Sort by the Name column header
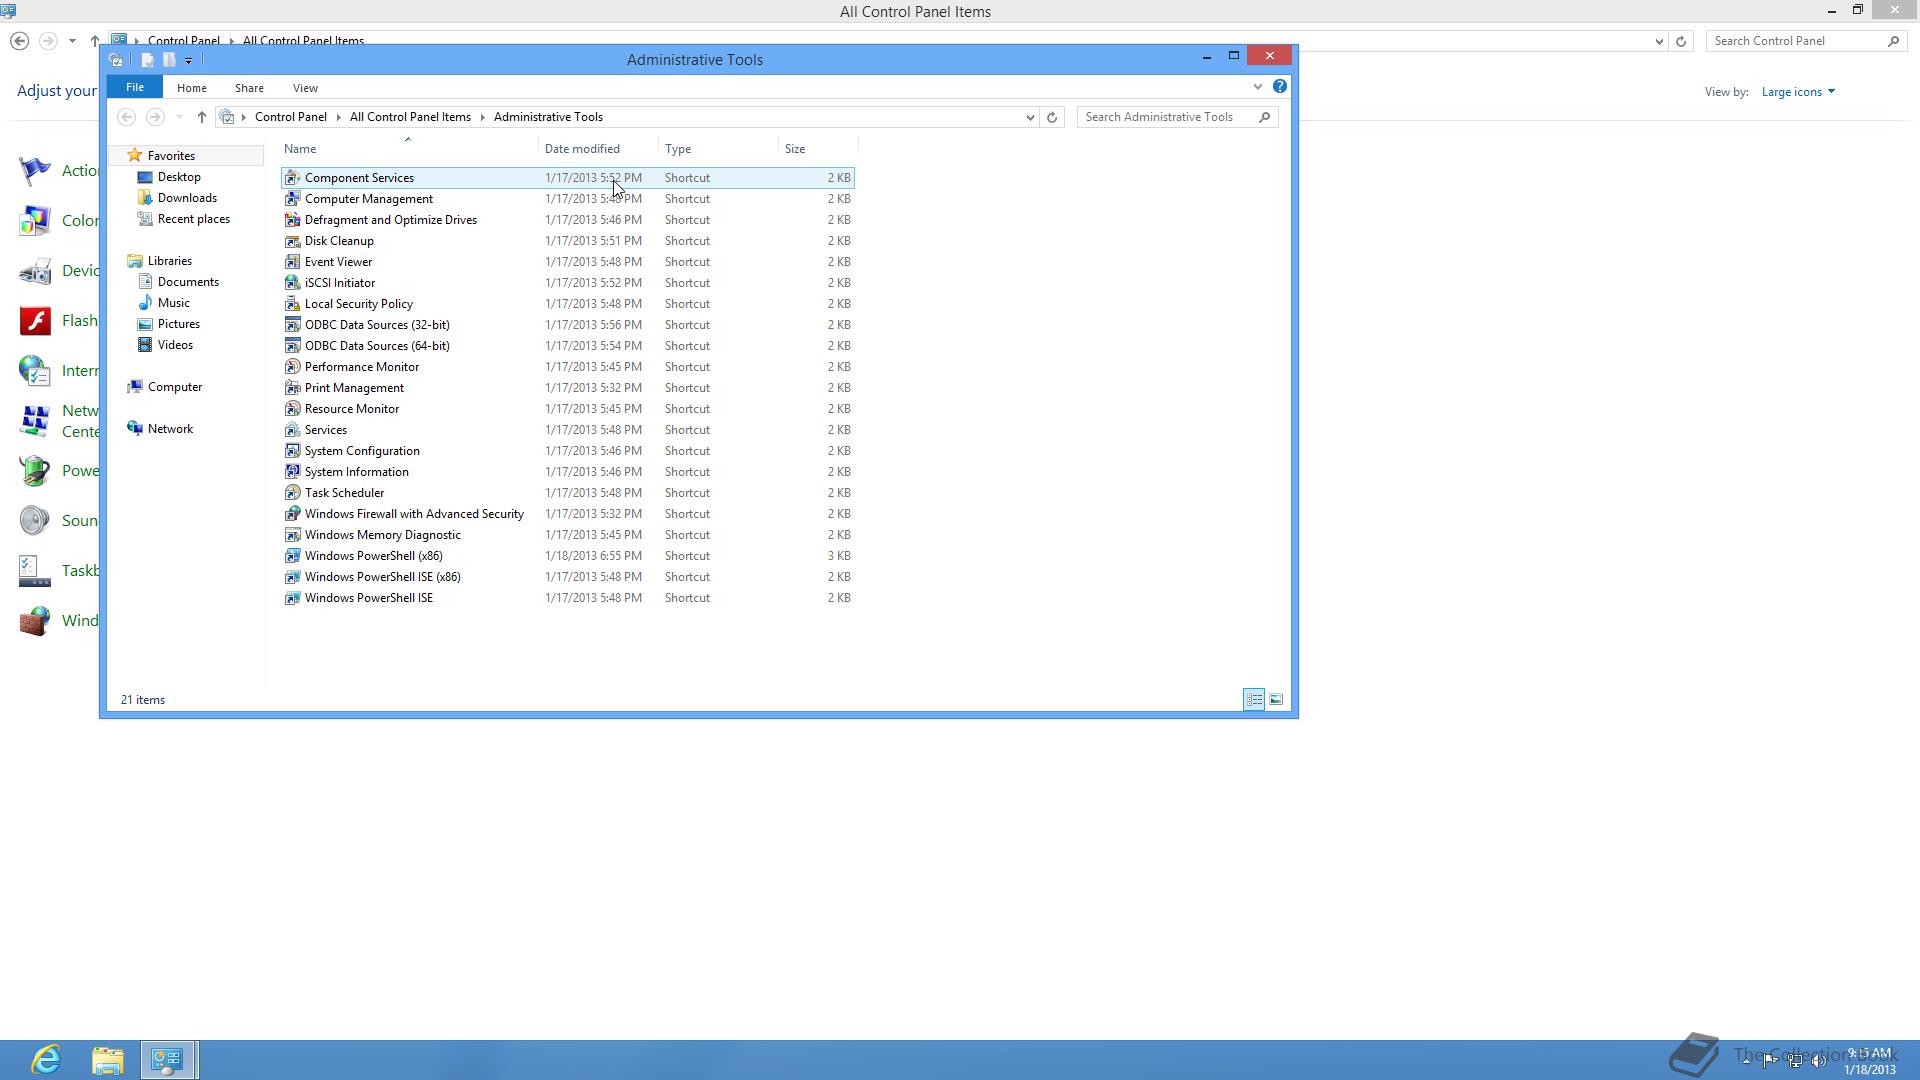The height and width of the screenshot is (1080, 1920). click(409, 149)
